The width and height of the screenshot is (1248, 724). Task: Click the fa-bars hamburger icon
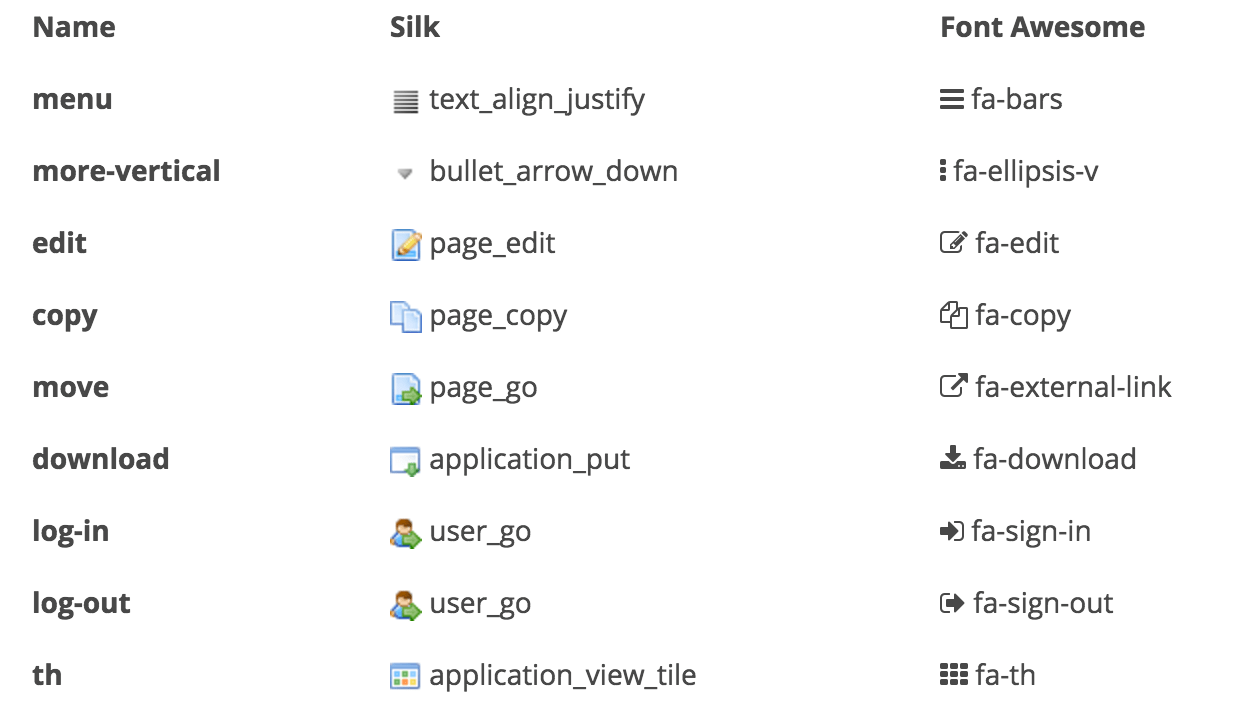(x=952, y=100)
